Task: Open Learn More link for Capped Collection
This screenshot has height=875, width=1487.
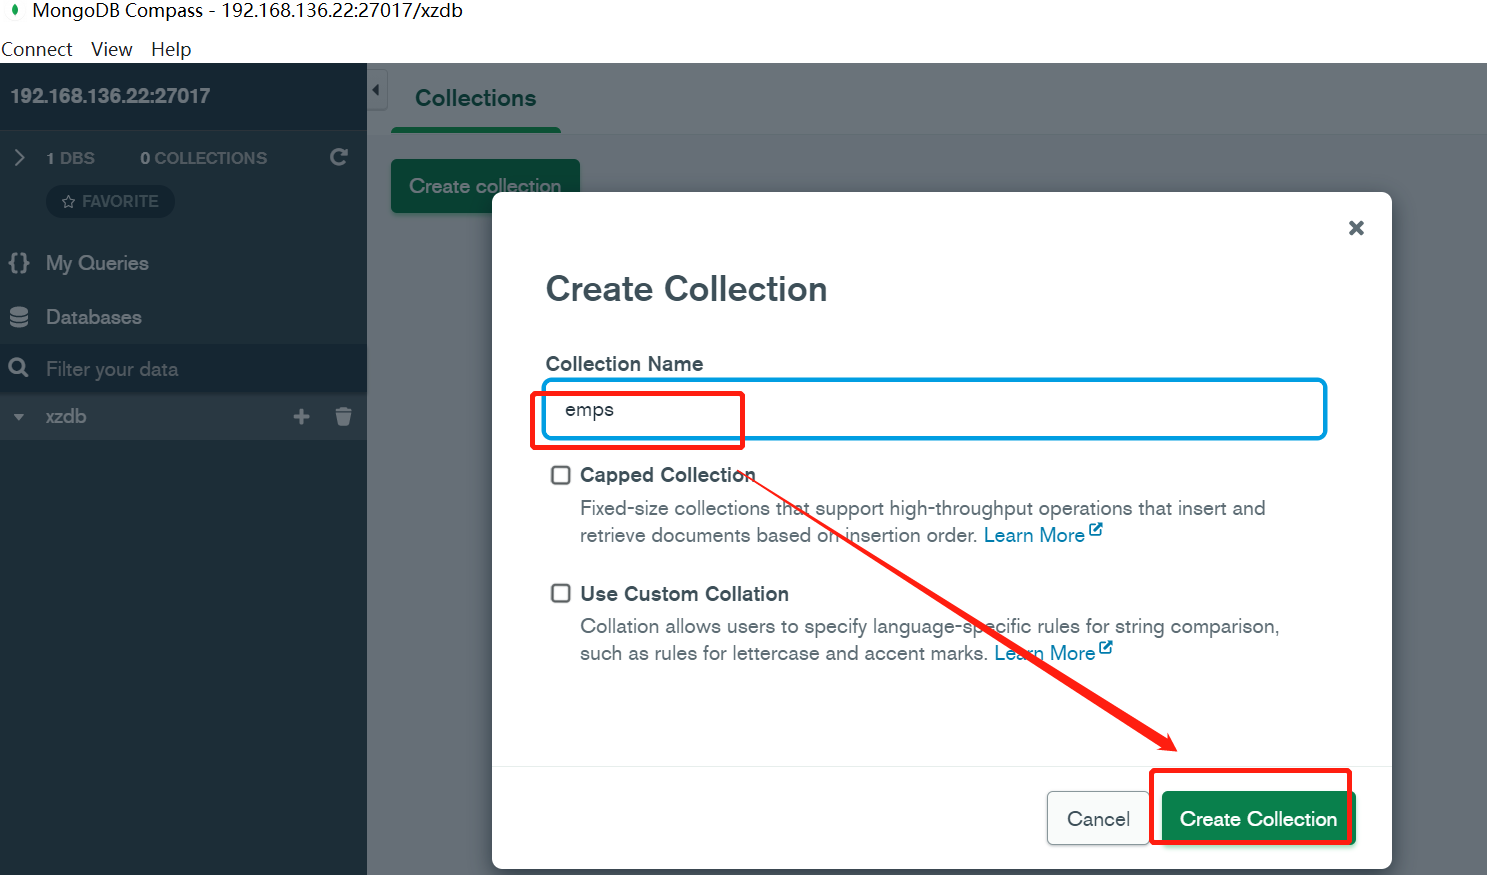Action: pos(1043,535)
